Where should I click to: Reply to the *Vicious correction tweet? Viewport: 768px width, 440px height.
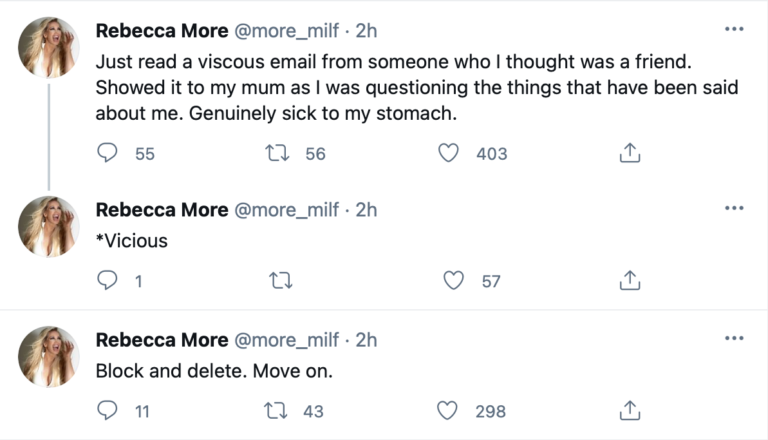(x=108, y=281)
